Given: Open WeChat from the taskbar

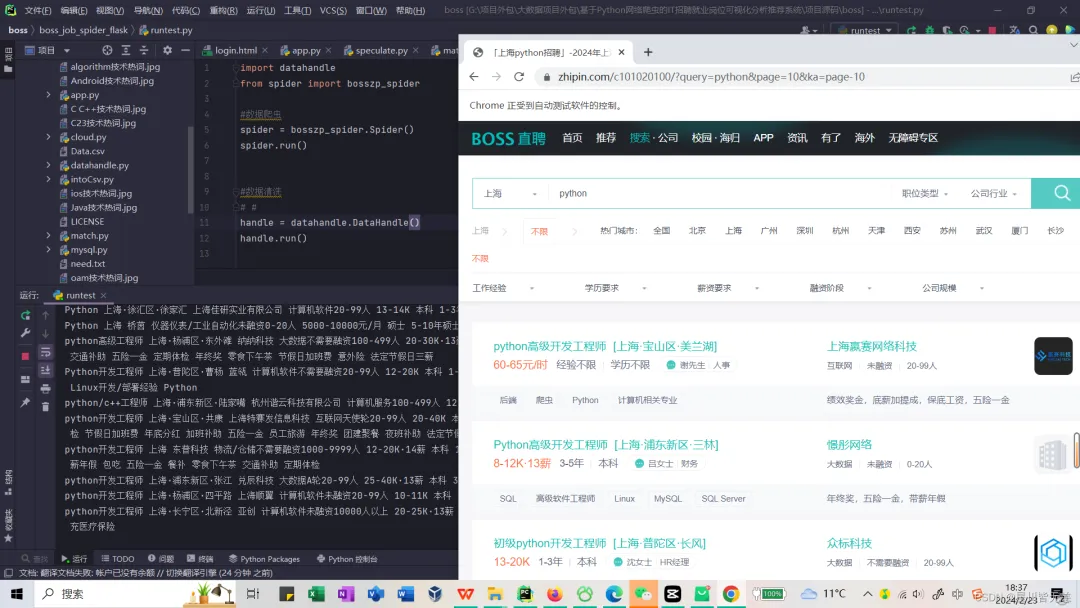Looking at the screenshot, I should pyautogui.click(x=643, y=594).
